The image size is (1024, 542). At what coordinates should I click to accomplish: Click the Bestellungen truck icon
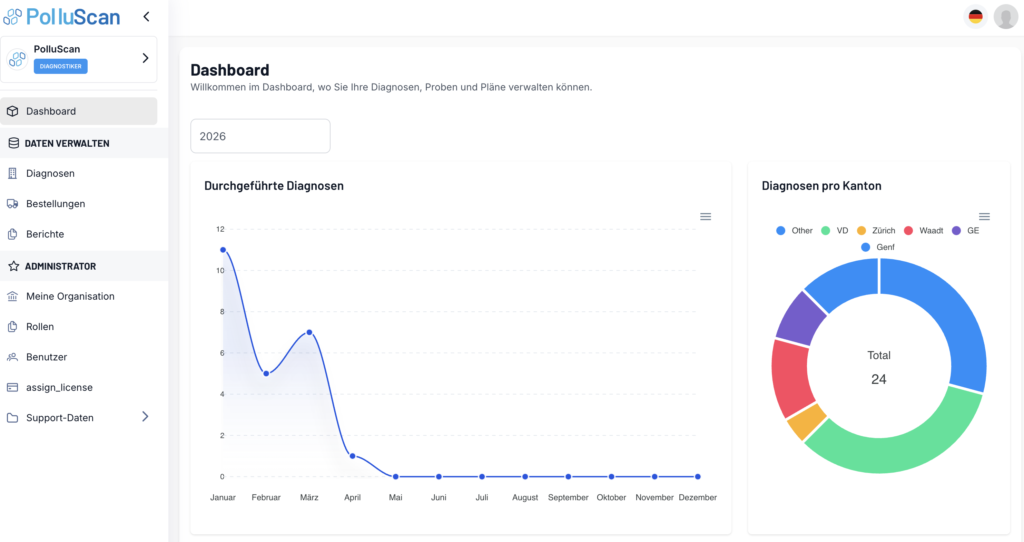coord(13,204)
